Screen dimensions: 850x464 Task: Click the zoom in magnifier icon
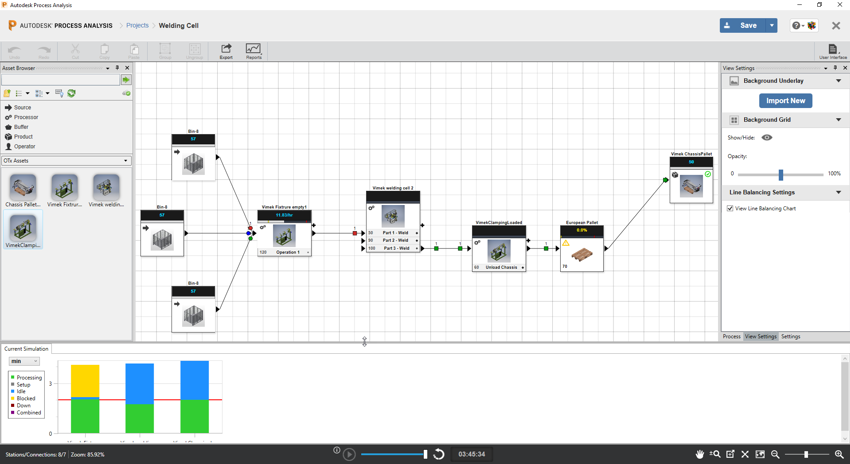pyautogui.click(x=839, y=454)
